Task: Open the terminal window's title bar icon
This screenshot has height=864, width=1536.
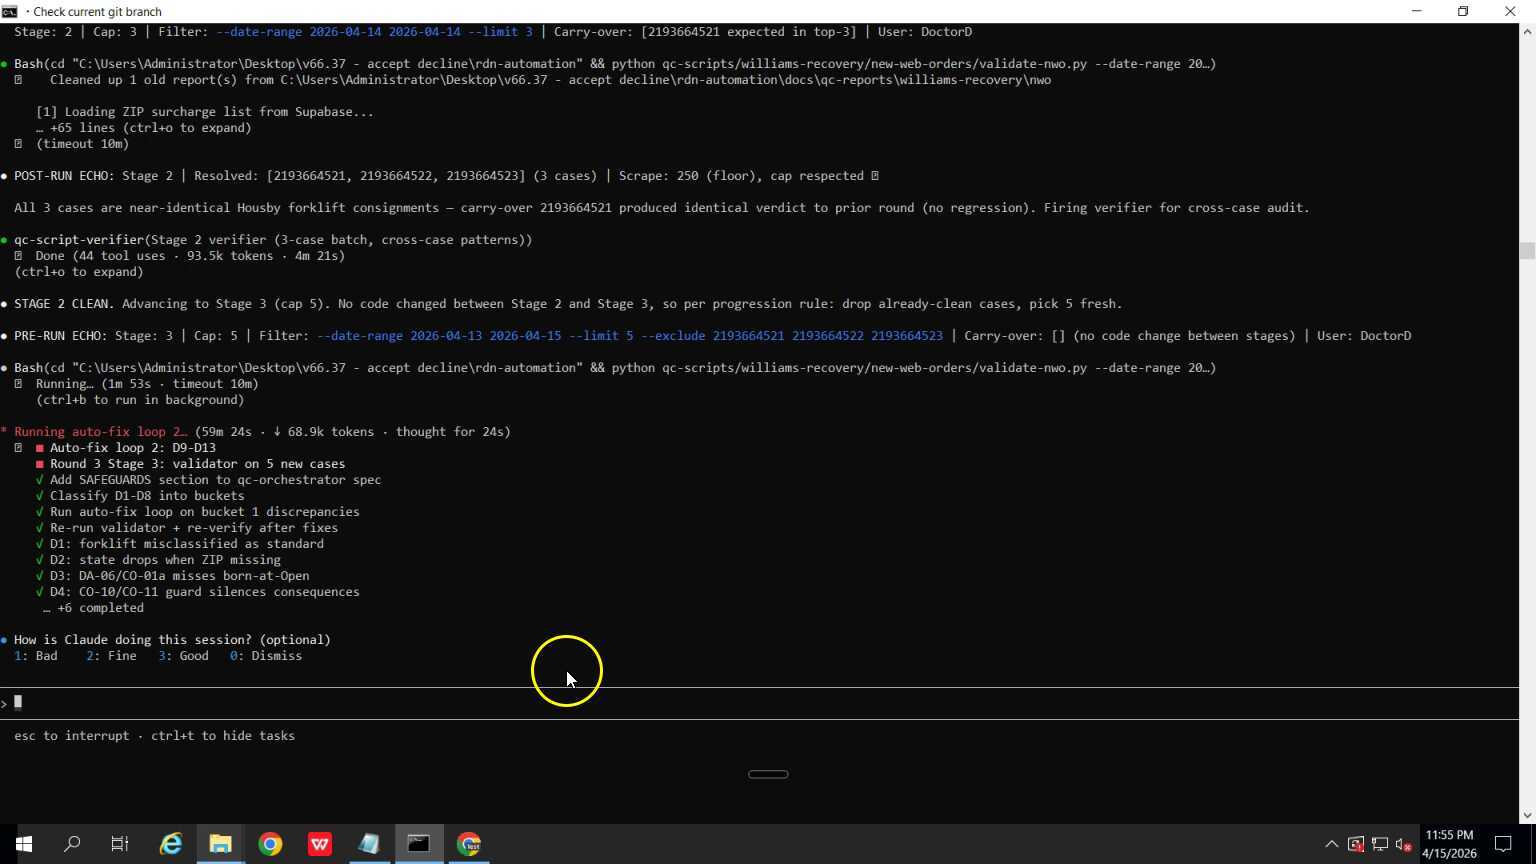Action: (10, 11)
